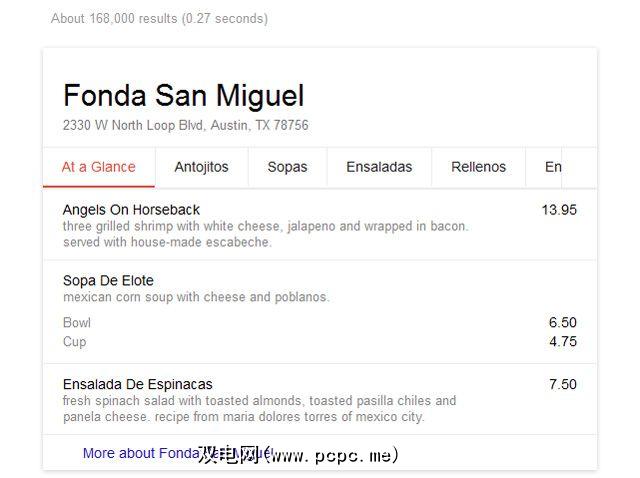
Task: Click the Fonda San Miguel restaurant title
Action: click(183, 96)
